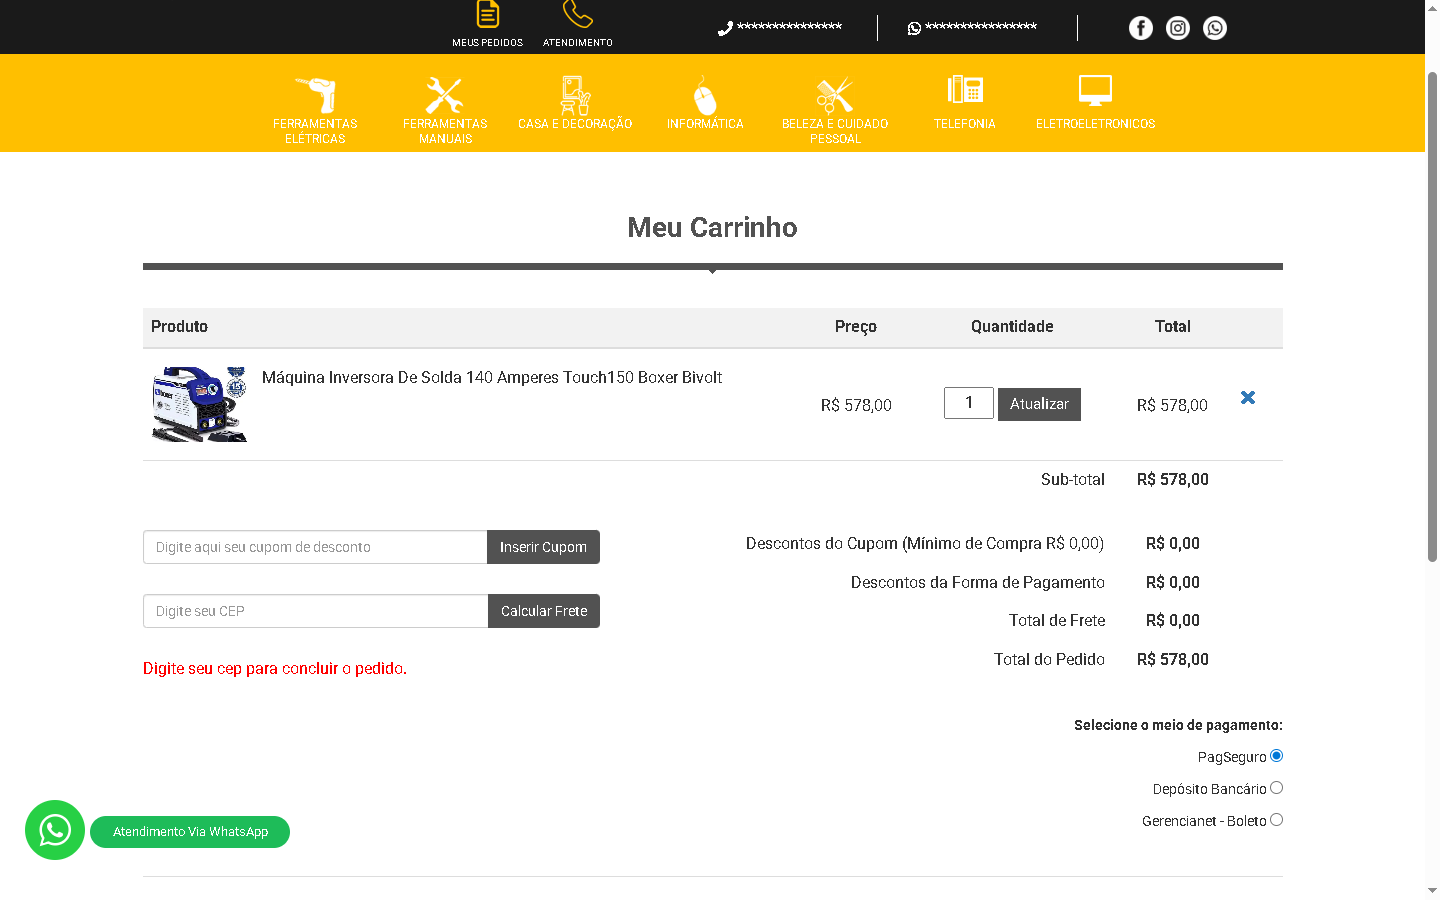Select Gerencianet - Boleto payment option

click(1276, 820)
